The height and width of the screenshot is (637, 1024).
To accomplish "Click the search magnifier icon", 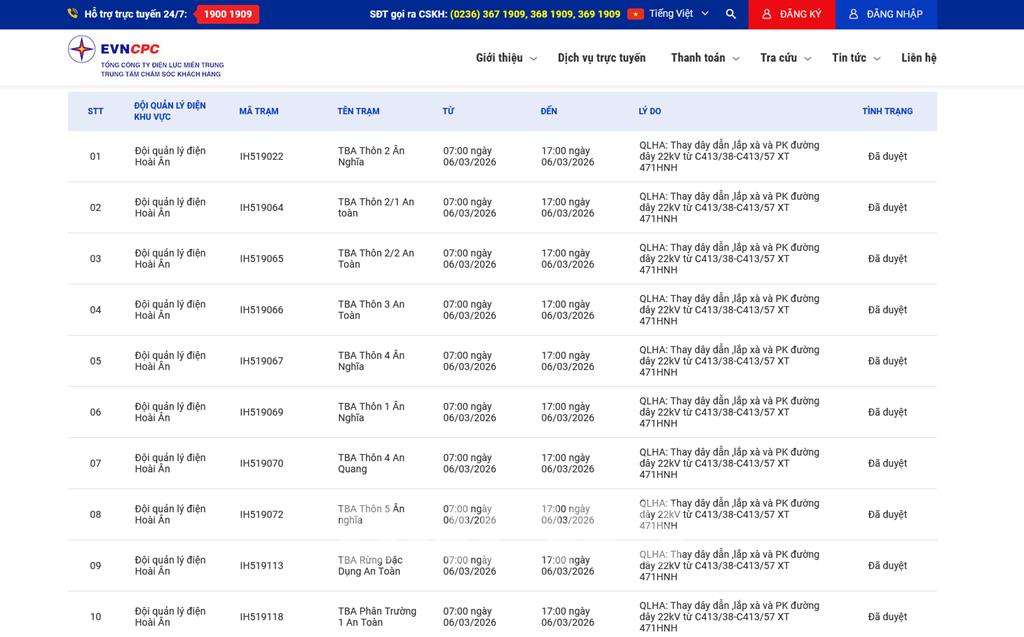I will tap(731, 14).
